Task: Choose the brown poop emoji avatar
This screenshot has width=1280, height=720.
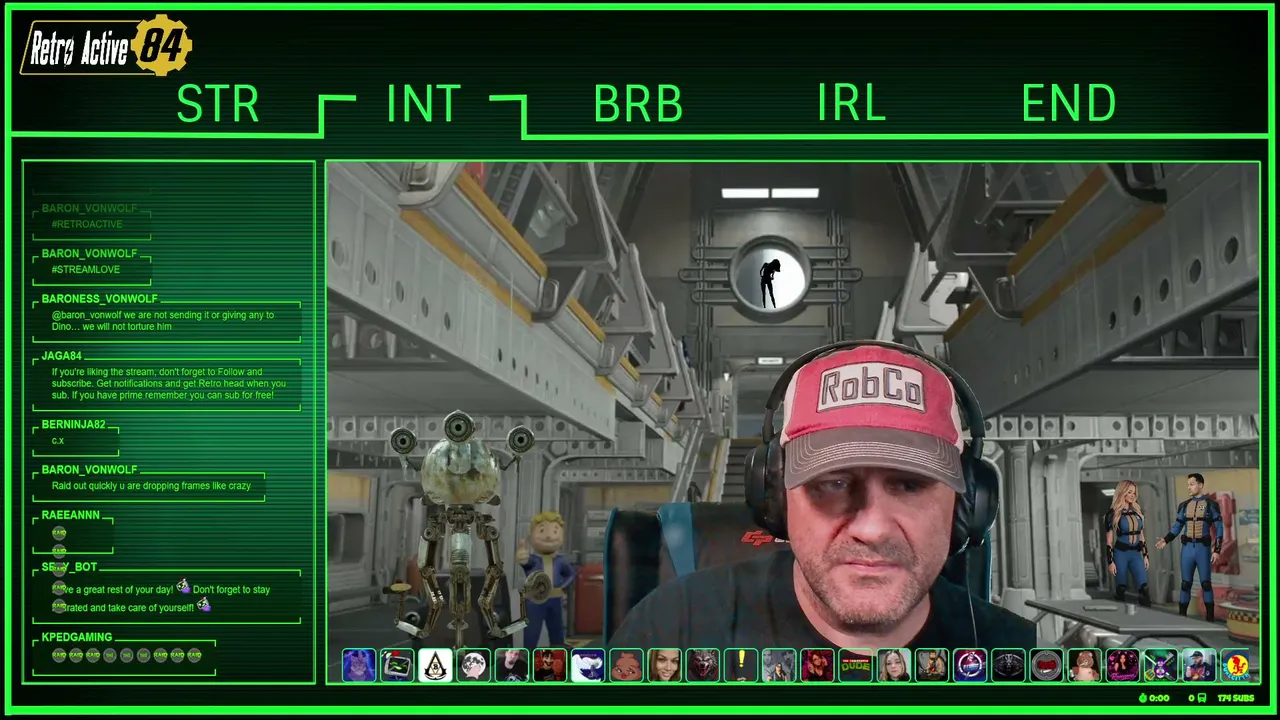Action: [x=626, y=665]
